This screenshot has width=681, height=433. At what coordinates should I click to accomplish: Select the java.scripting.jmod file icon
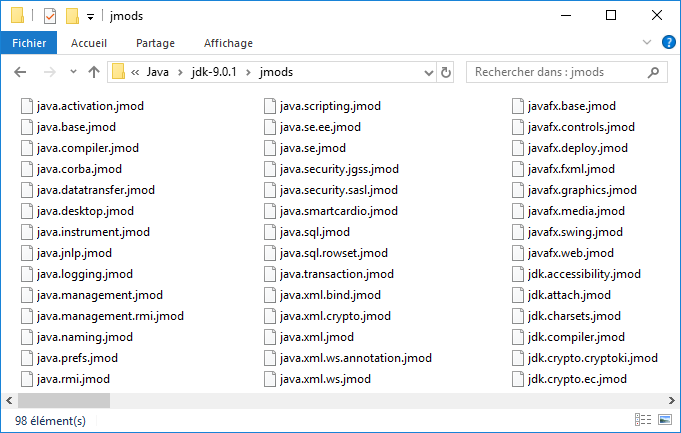click(x=270, y=106)
